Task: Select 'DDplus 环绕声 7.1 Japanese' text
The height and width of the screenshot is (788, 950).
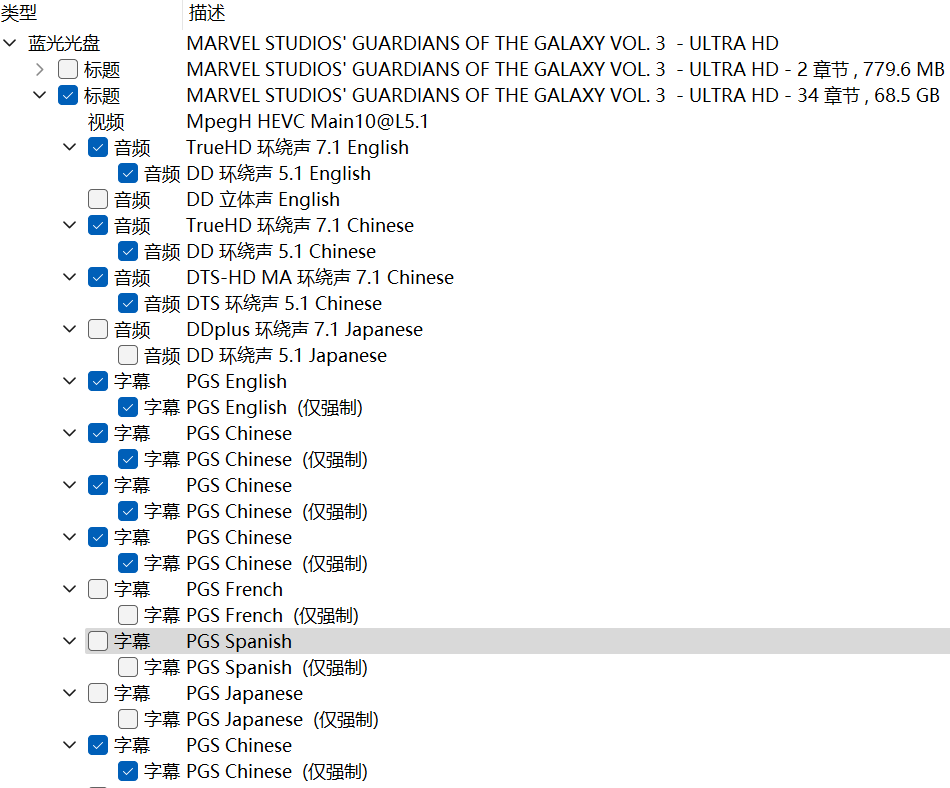Action: tap(305, 329)
